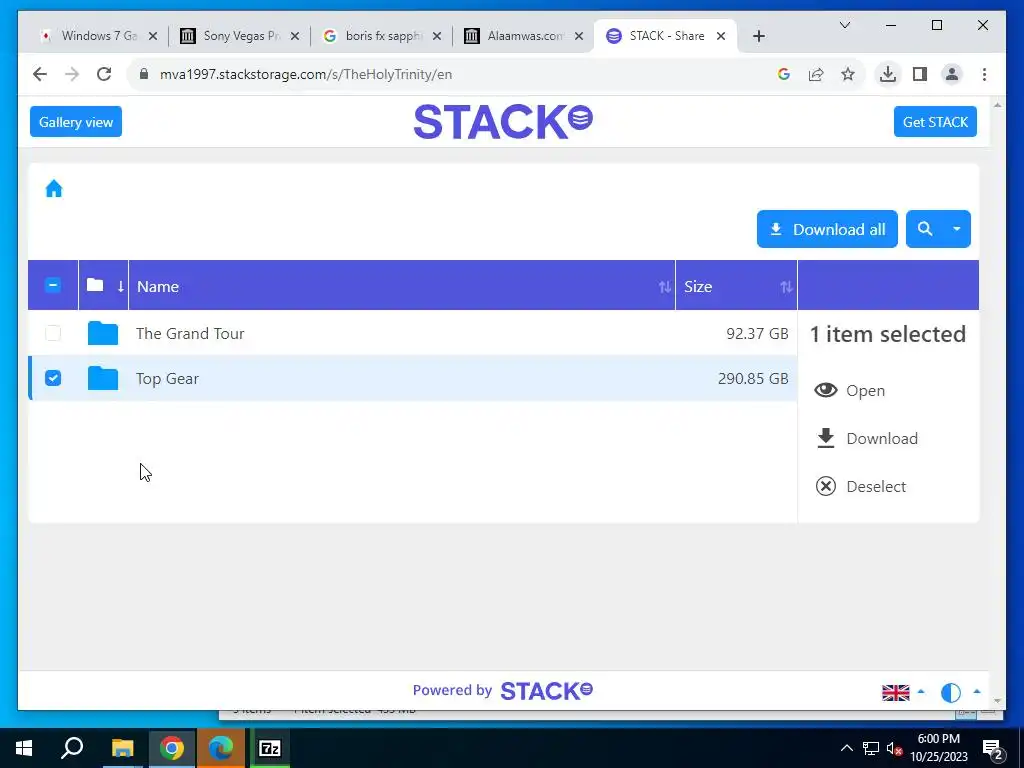Click the 290.85 GB size value
The height and width of the screenshot is (768, 1024).
click(753, 378)
